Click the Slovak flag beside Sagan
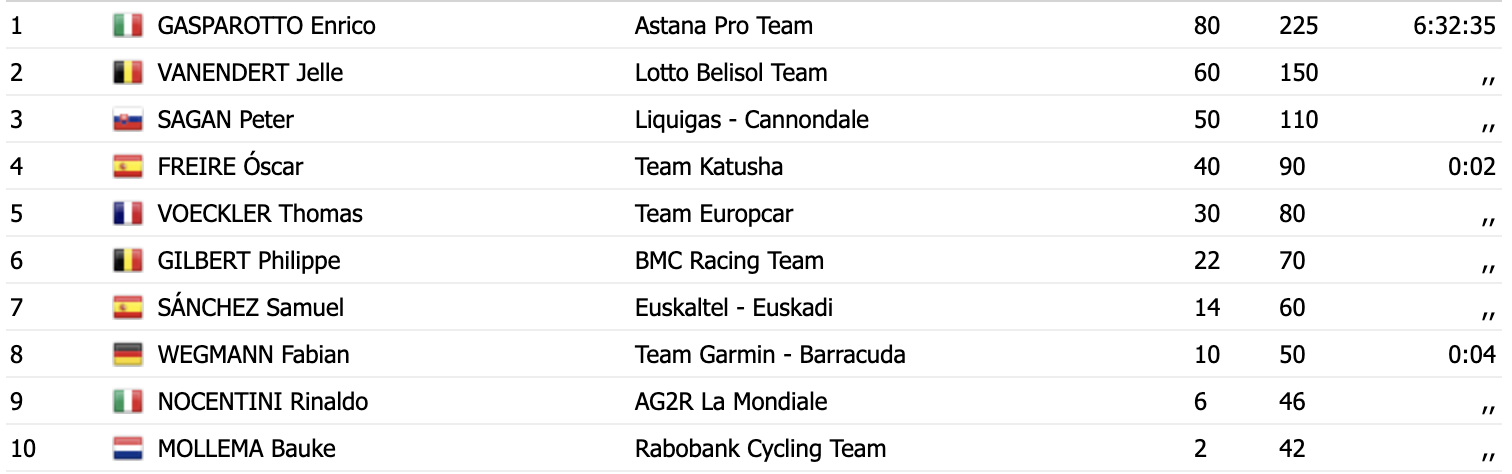 [127, 120]
